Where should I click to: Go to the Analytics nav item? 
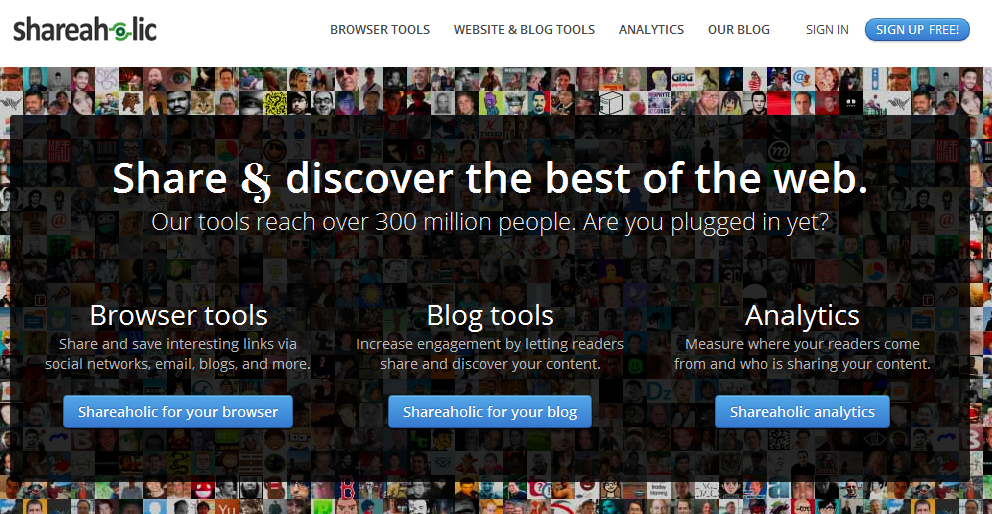point(651,30)
